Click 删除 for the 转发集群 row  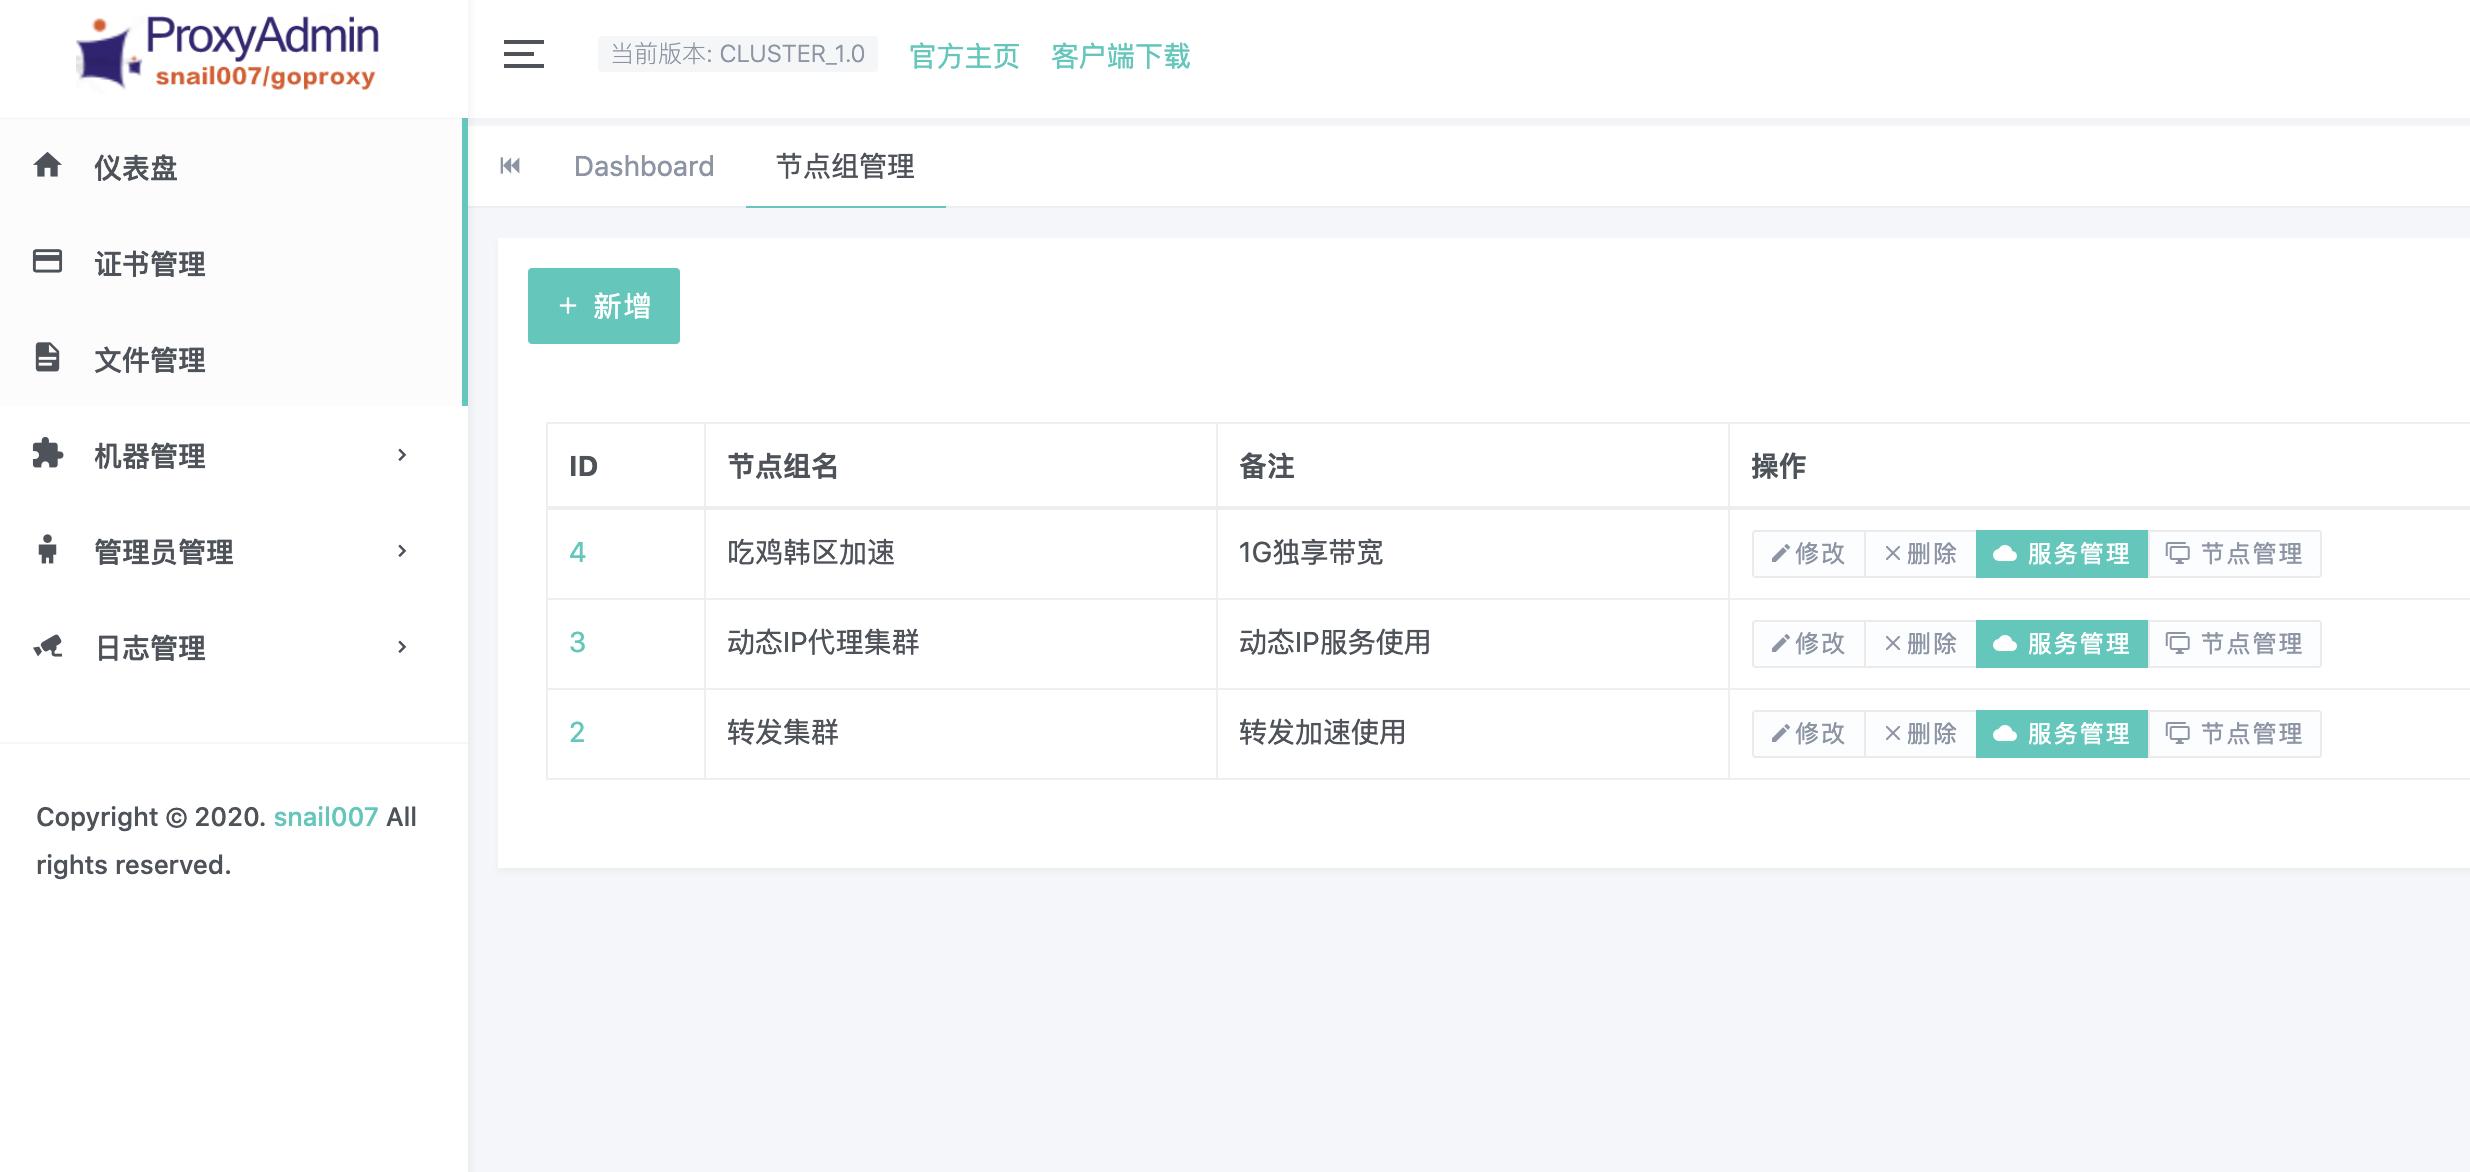[x=1920, y=734]
